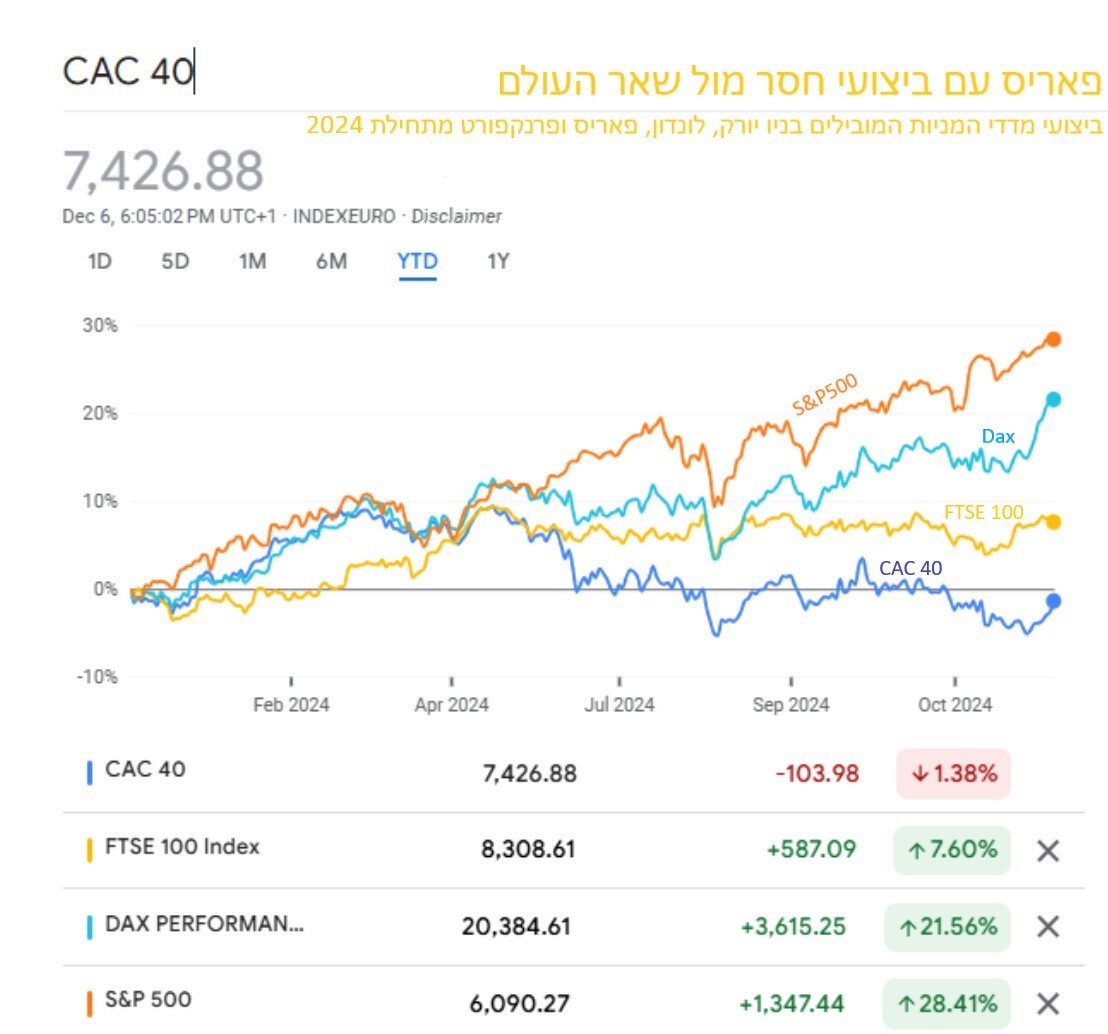Click DAX 21.56% green change badge
The height and width of the screenshot is (1034, 1108).
pos(947,927)
